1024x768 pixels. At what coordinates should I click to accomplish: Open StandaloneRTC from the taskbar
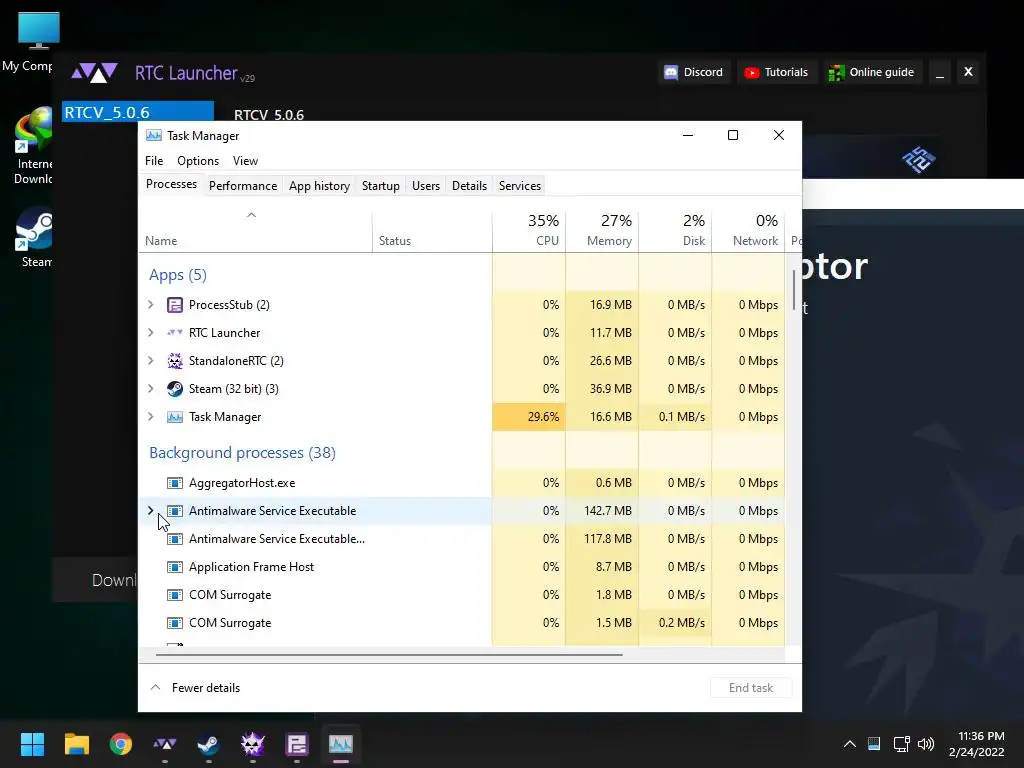[x=253, y=744]
